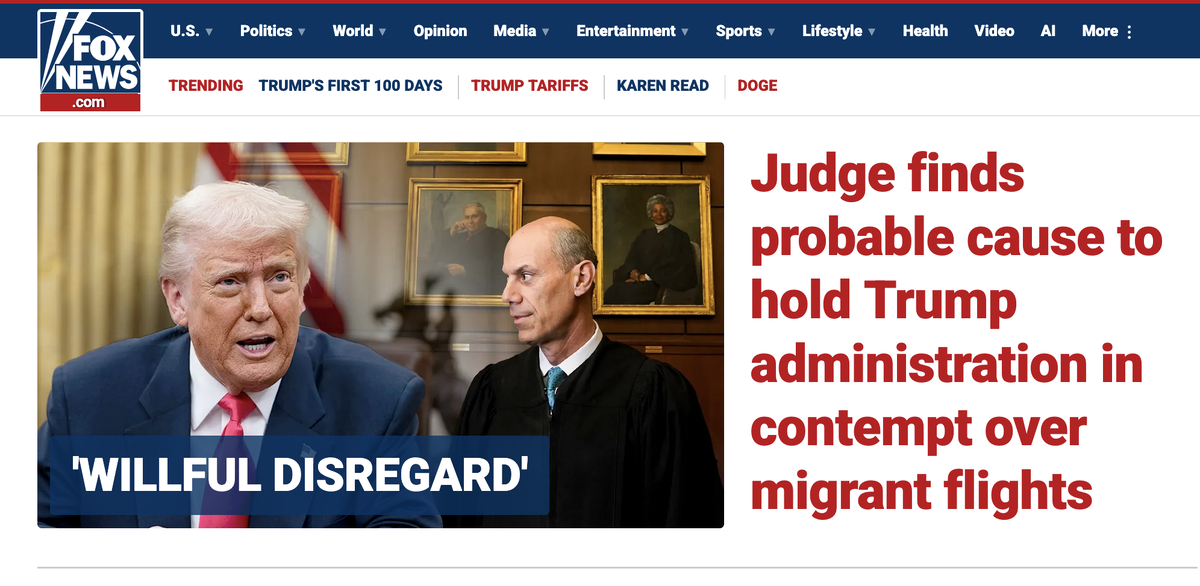Expand the Media dropdown arrow
The image size is (1200, 586).
click(545, 32)
